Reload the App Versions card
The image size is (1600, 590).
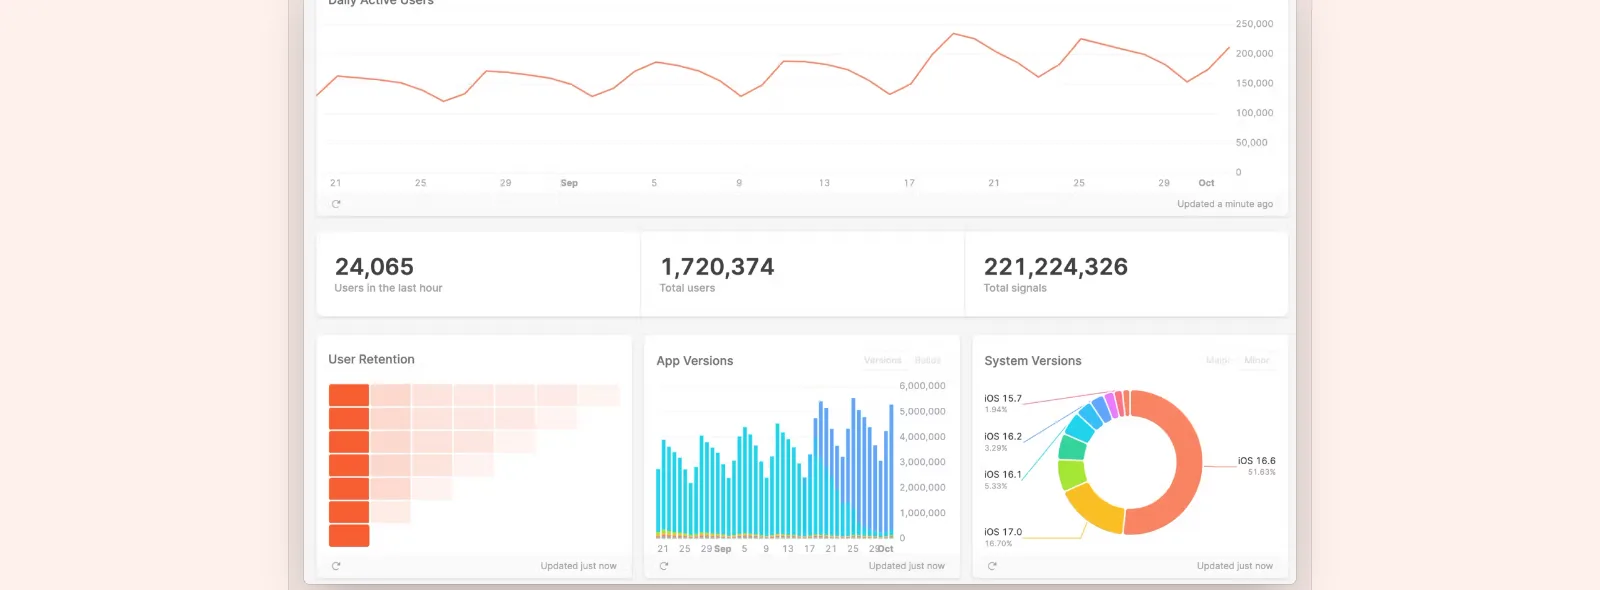(x=664, y=566)
